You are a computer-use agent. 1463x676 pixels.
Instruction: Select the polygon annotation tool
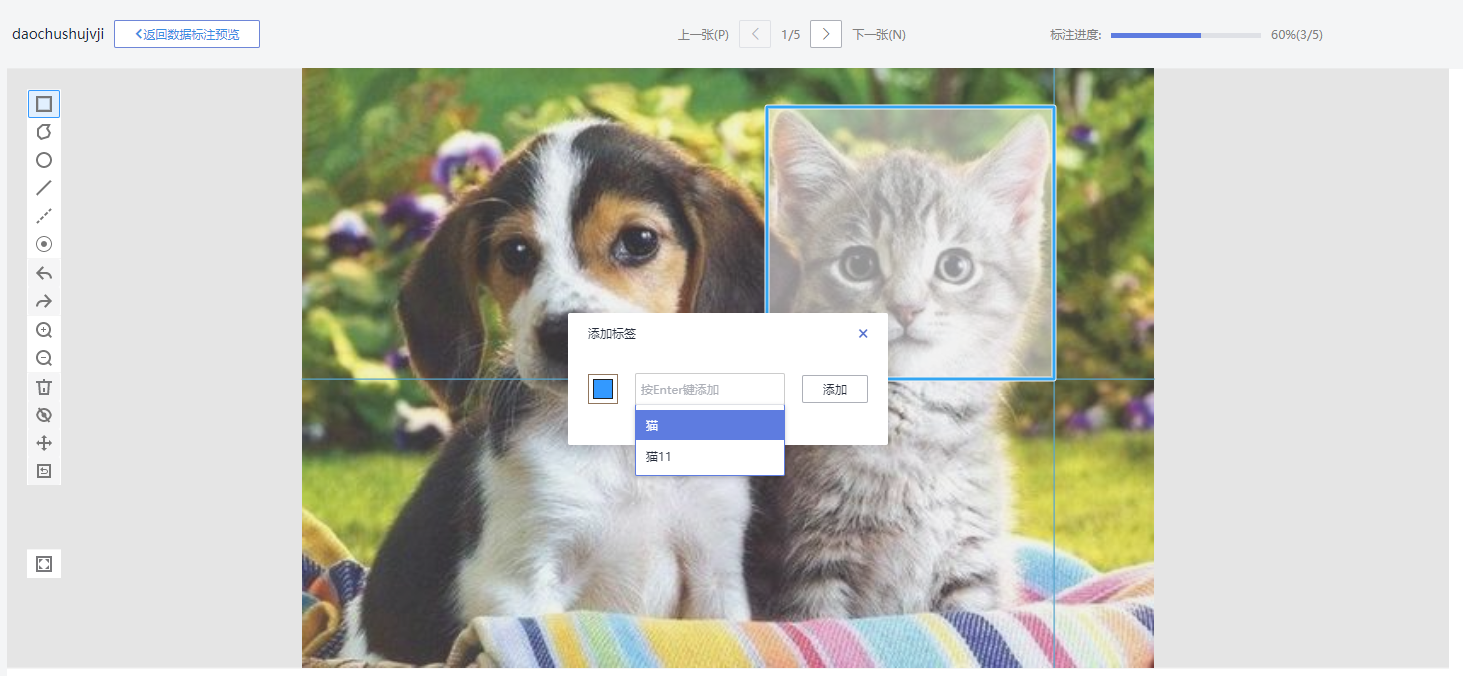(x=44, y=132)
